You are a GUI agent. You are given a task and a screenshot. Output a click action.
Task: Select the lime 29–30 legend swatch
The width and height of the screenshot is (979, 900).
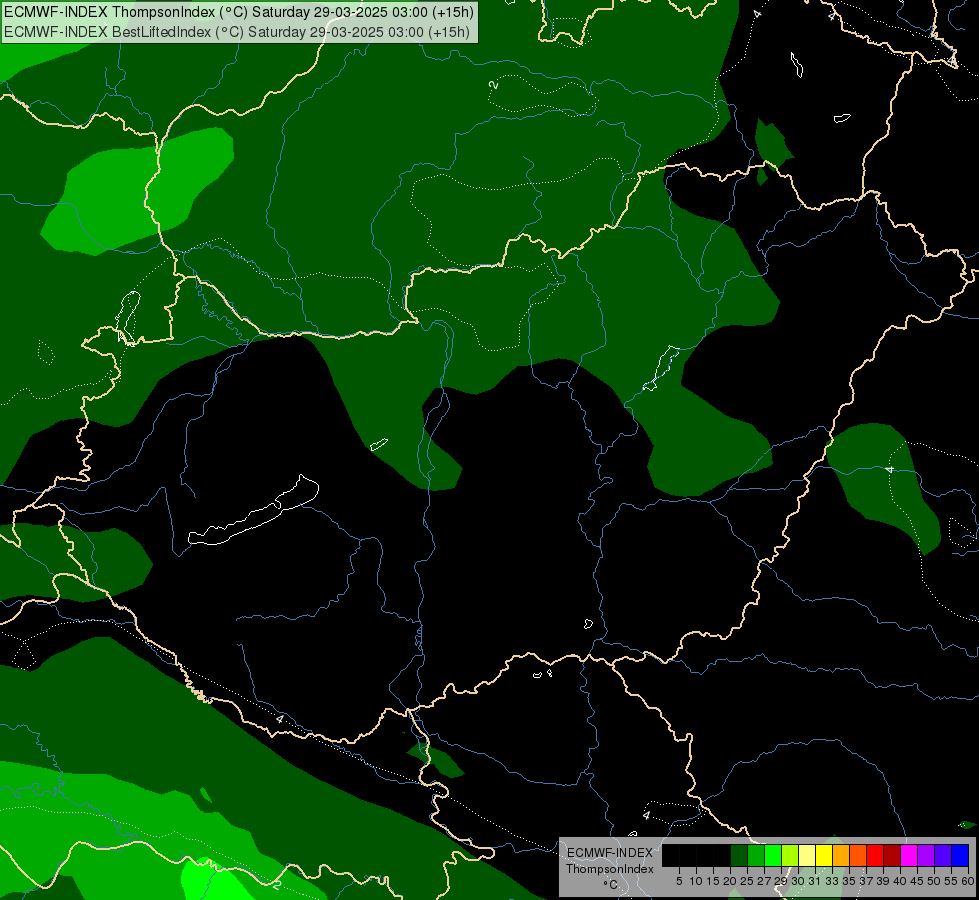coord(790,855)
